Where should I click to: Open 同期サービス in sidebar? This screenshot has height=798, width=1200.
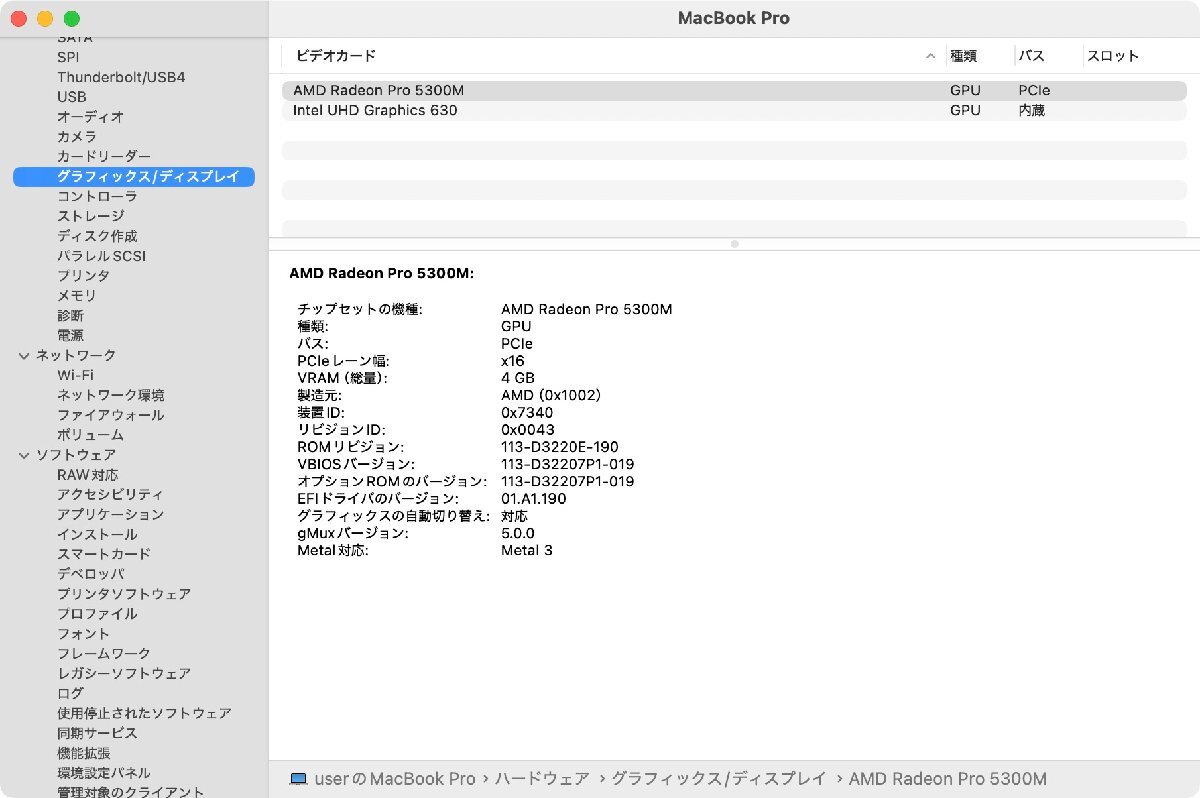pos(97,733)
